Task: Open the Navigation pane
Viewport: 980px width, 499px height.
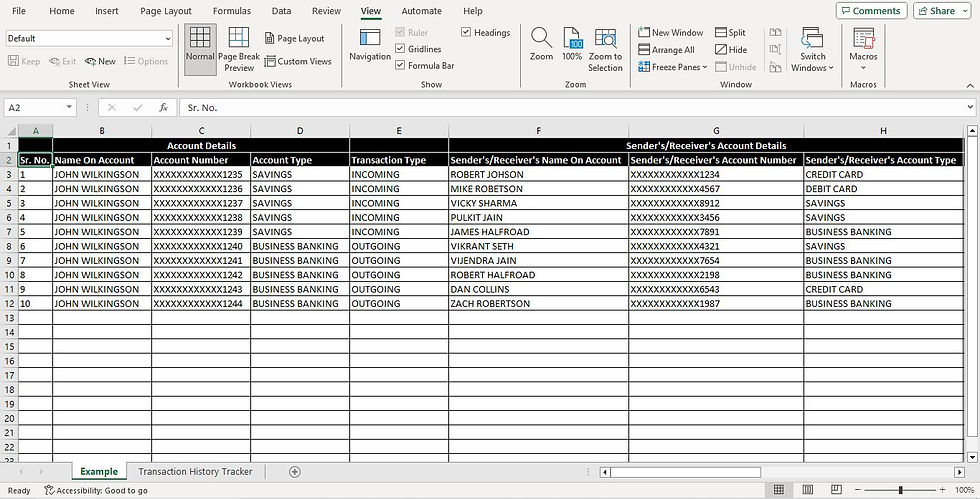Action: 370,45
